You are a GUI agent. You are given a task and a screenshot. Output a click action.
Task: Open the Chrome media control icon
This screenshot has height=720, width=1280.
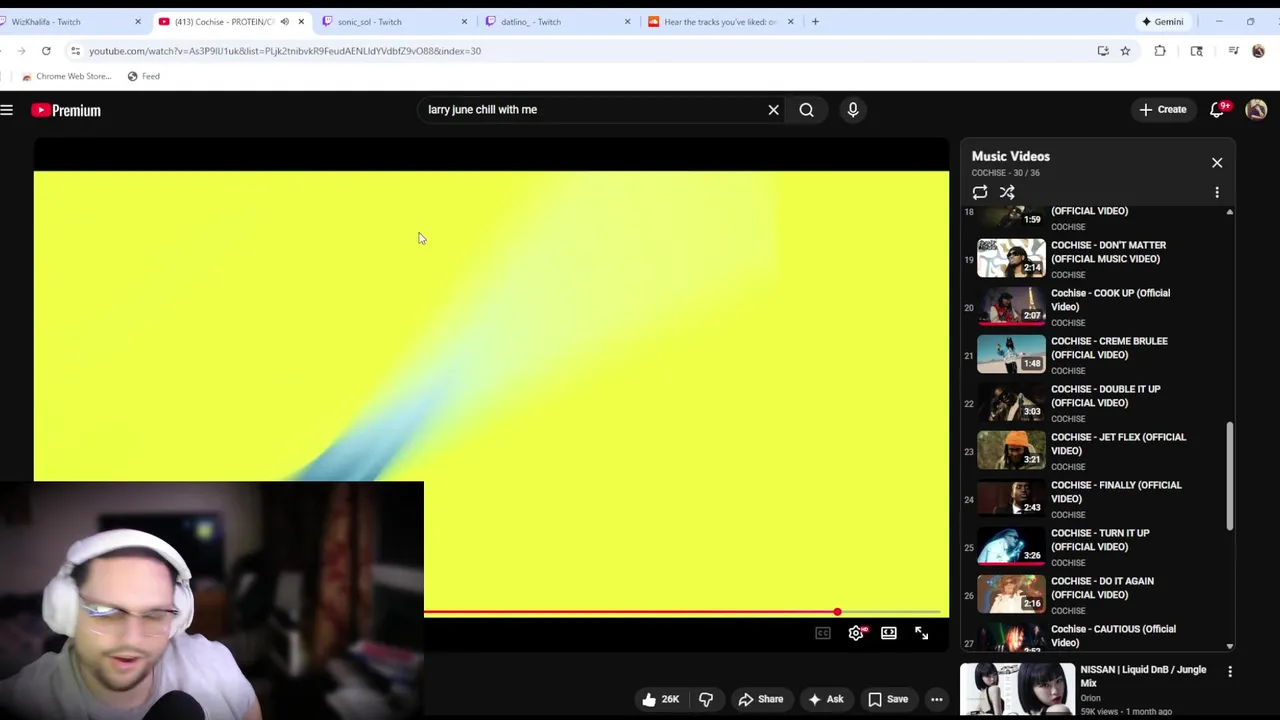1234,51
